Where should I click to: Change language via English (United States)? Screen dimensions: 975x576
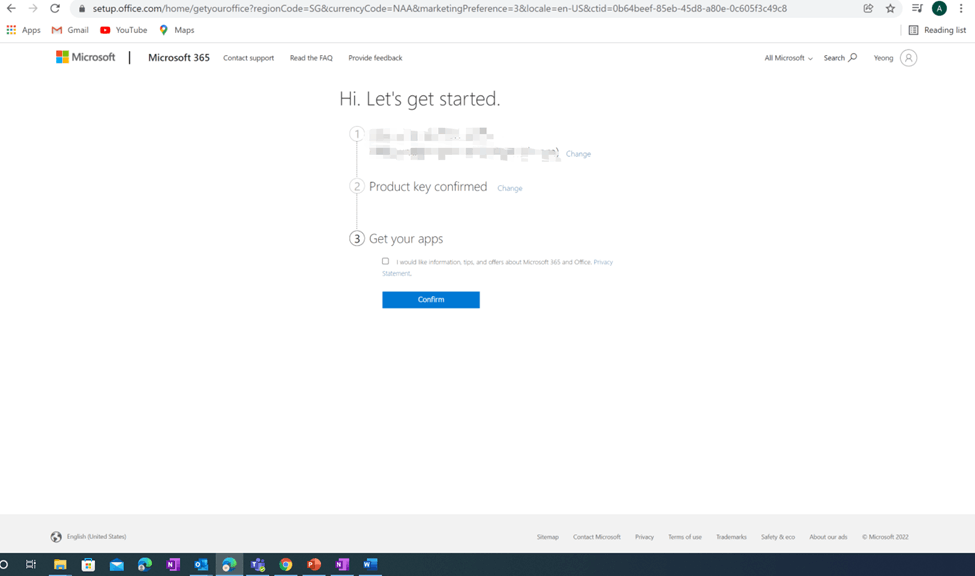(89, 537)
